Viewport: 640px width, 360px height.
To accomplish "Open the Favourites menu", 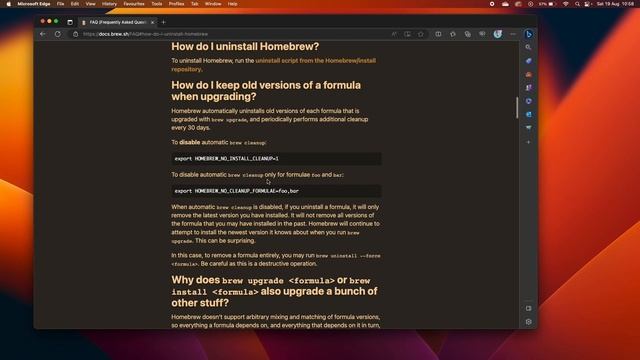I will [x=134, y=4].
